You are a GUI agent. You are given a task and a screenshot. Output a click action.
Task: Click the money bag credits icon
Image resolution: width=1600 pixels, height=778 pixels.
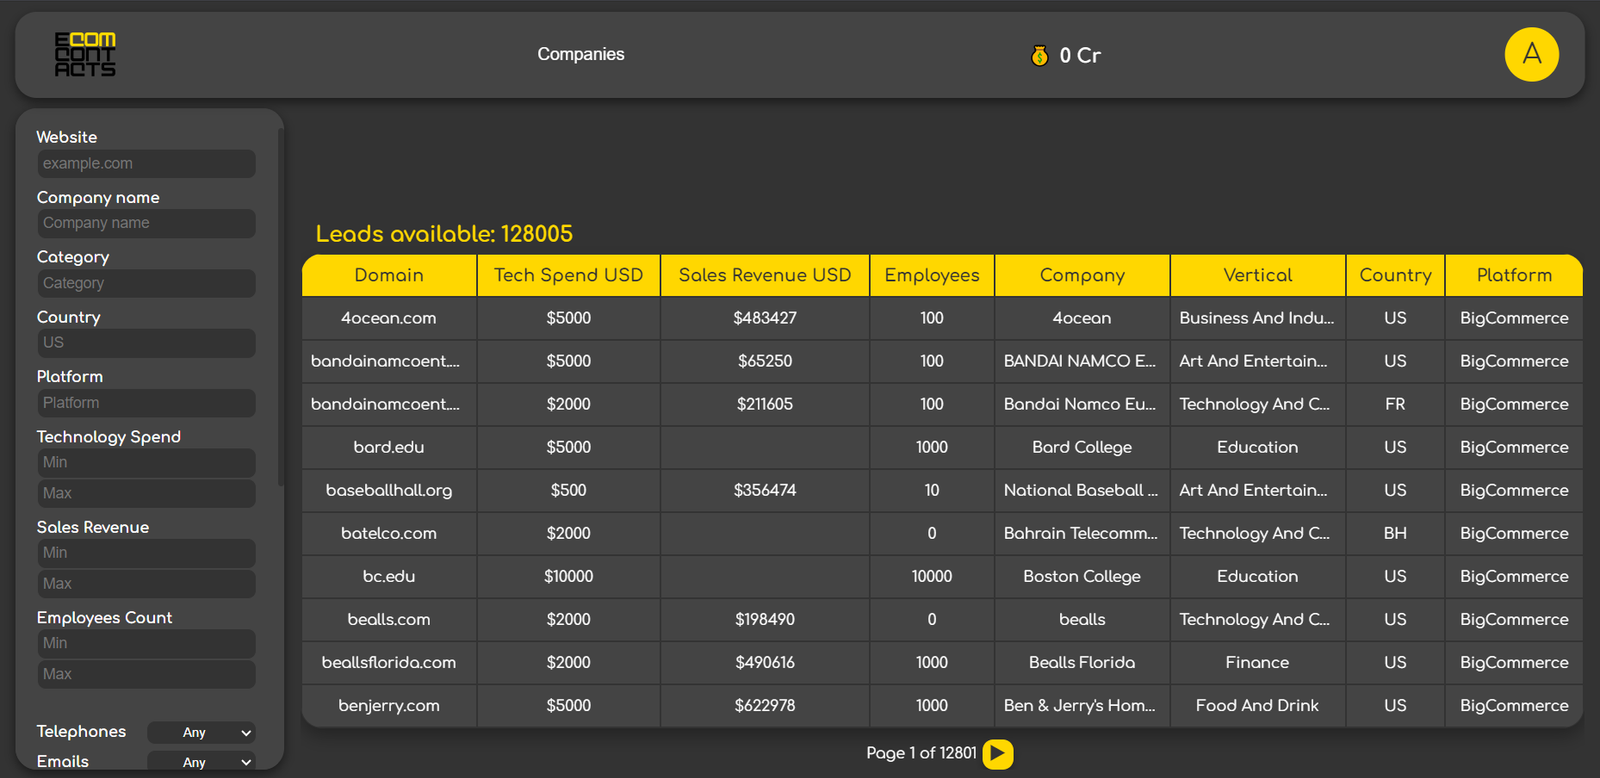point(1040,56)
